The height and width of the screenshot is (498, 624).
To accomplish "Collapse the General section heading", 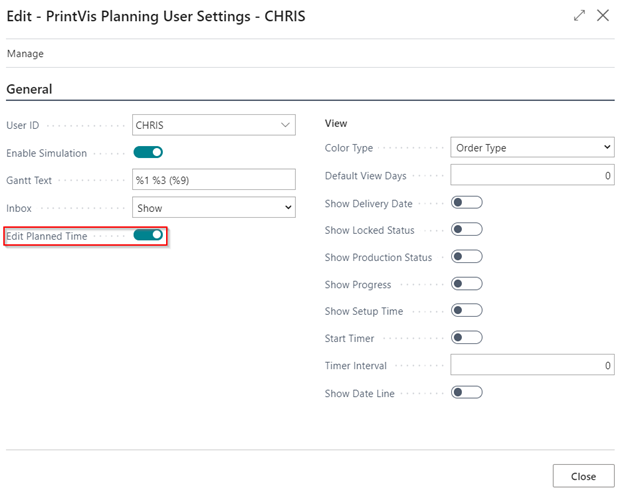I will pyautogui.click(x=29, y=89).
